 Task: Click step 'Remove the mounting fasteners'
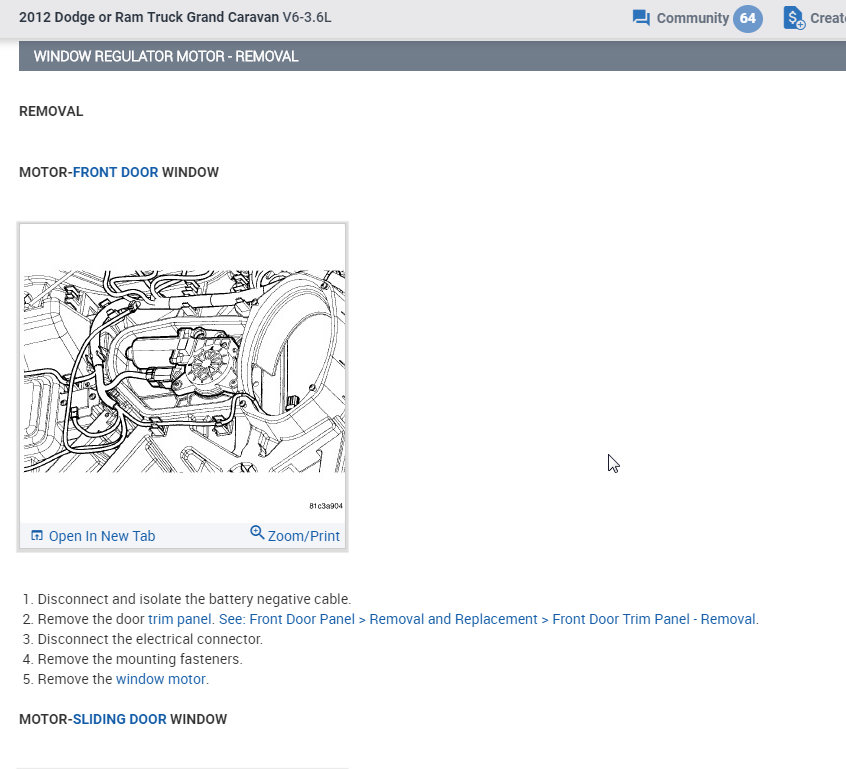(x=140, y=659)
